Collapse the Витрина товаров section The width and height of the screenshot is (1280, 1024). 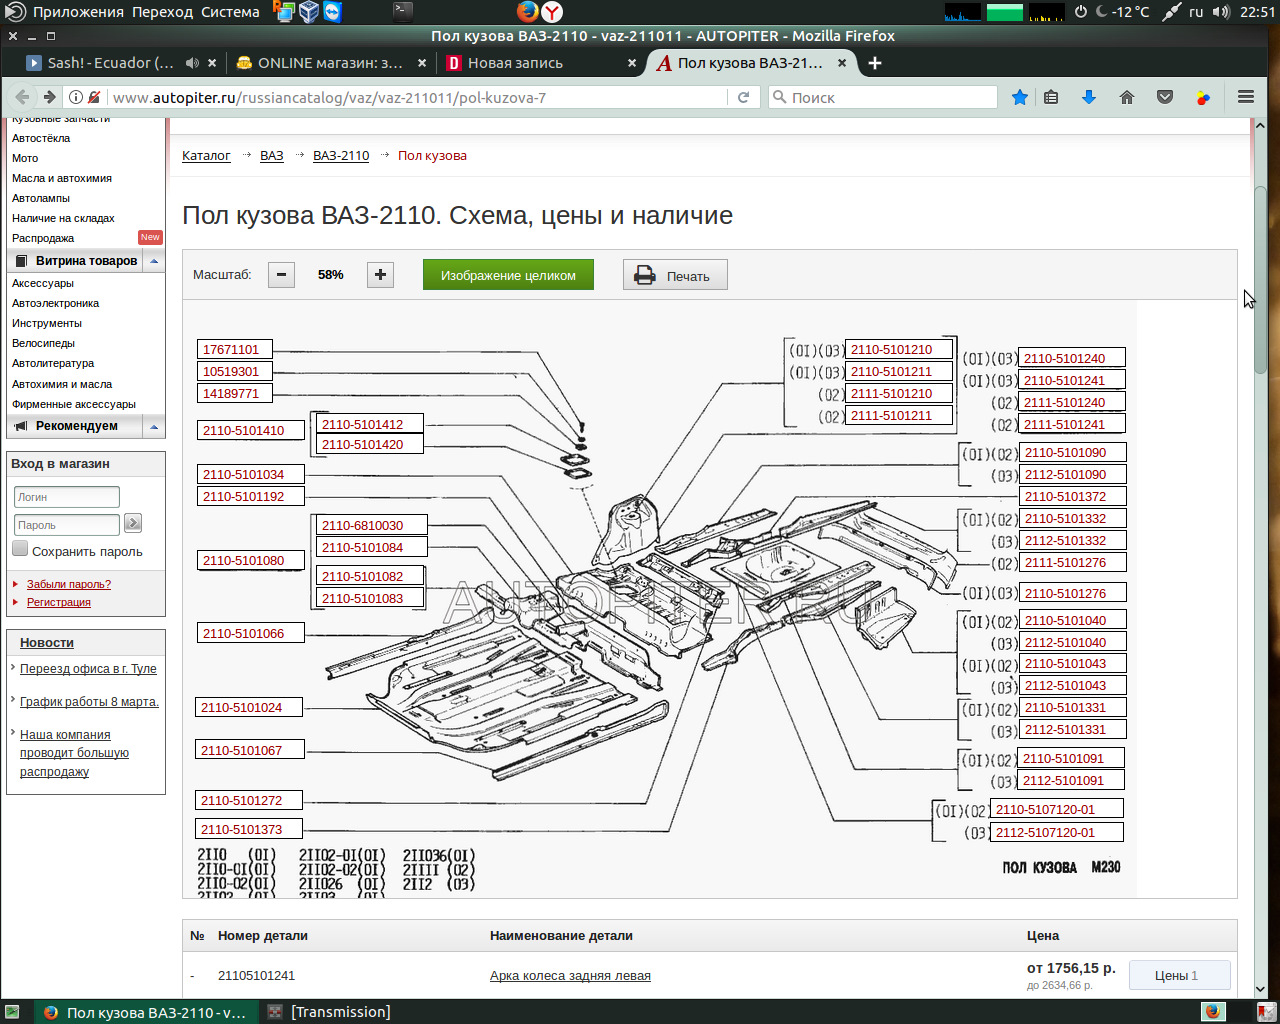coord(154,261)
